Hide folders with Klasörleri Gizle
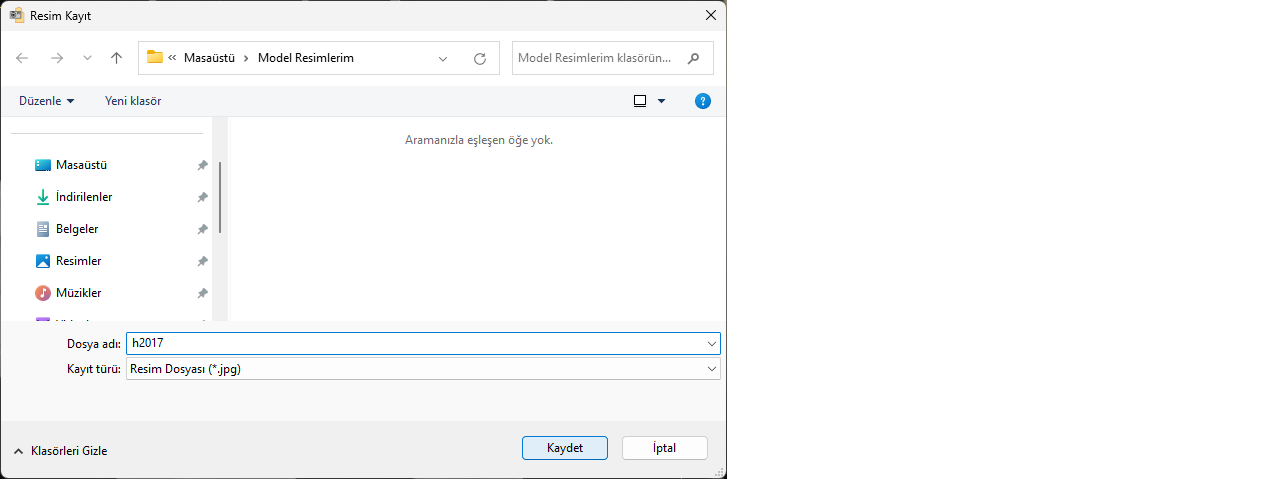Screen dimensions: 1270x479 click(x=61, y=451)
